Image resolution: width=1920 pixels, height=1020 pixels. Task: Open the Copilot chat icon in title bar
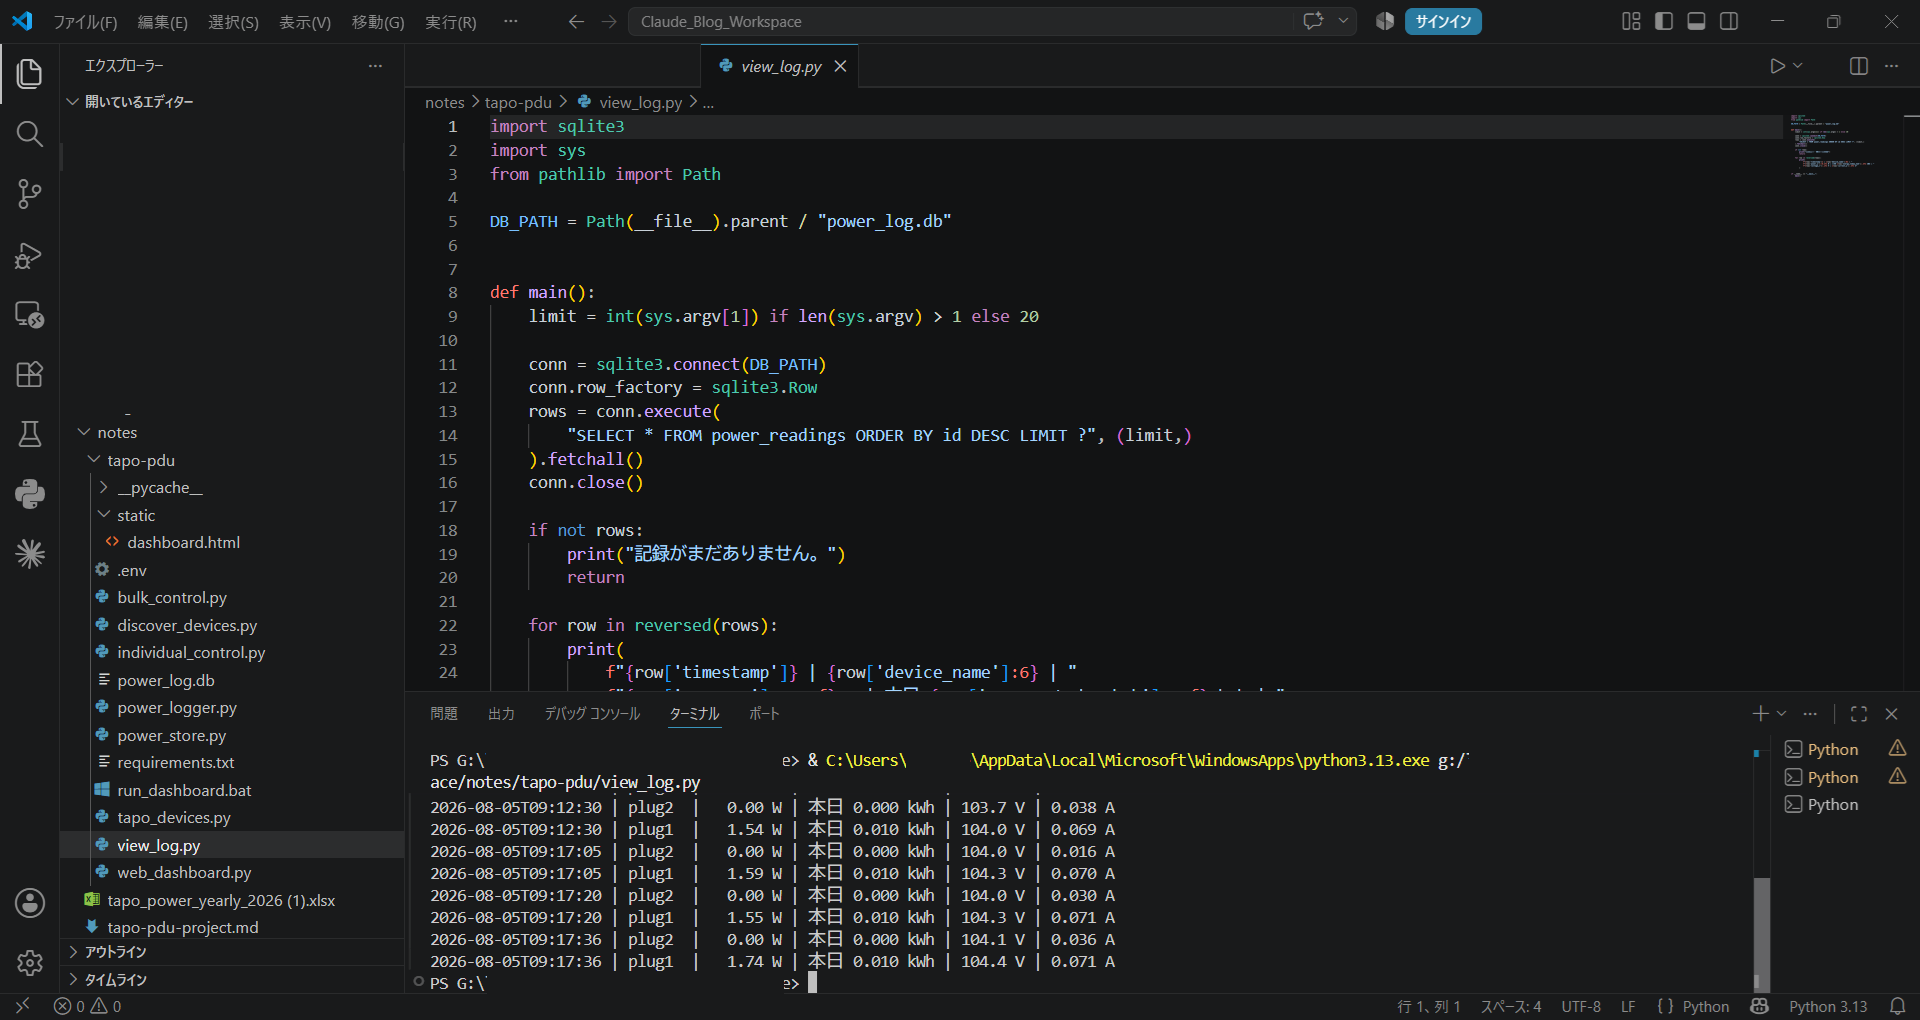coord(1313,21)
